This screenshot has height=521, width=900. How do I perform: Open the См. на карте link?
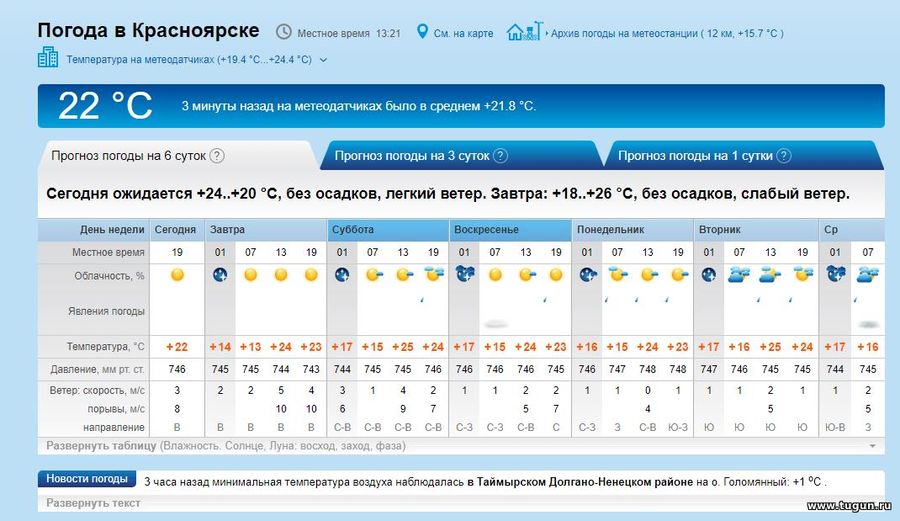tap(463, 33)
